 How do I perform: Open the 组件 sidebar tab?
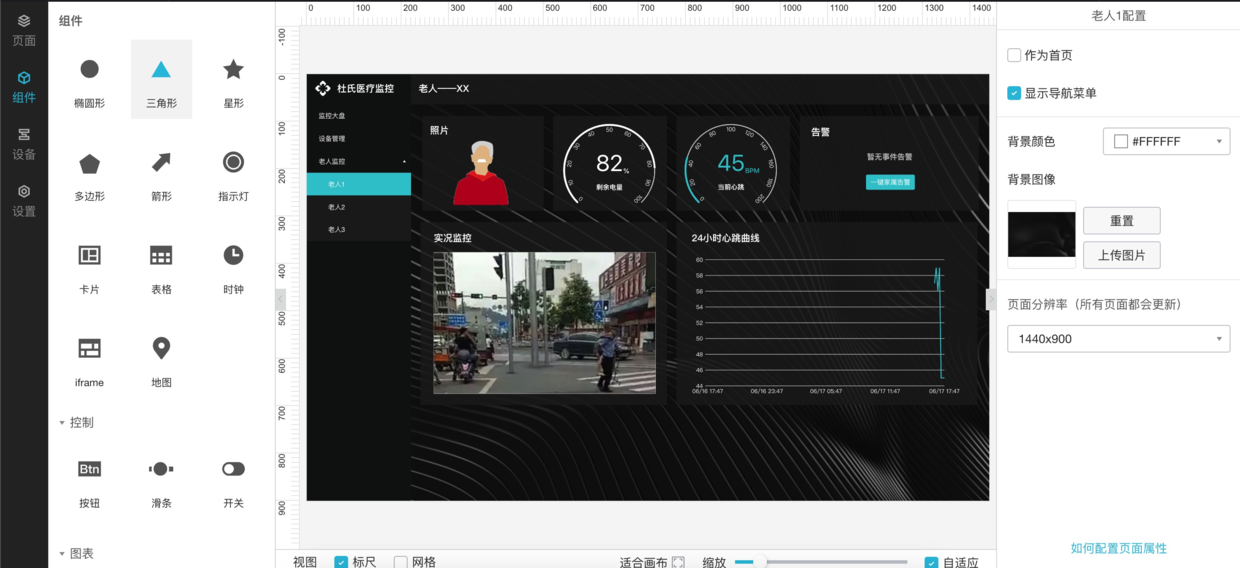(x=24, y=87)
